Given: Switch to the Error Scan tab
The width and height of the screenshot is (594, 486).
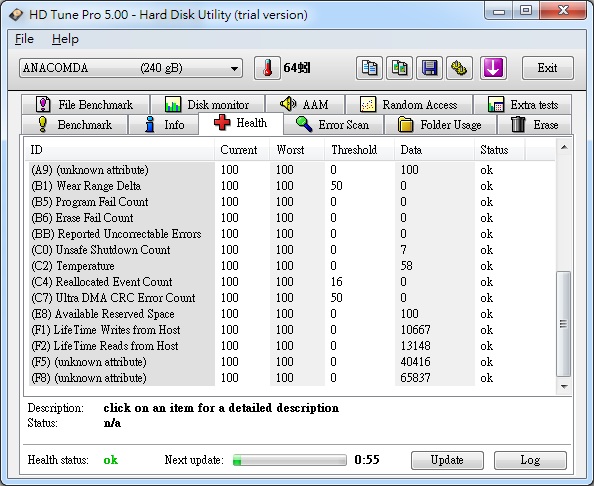Looking at the screenshot, I should coord(333,125).
